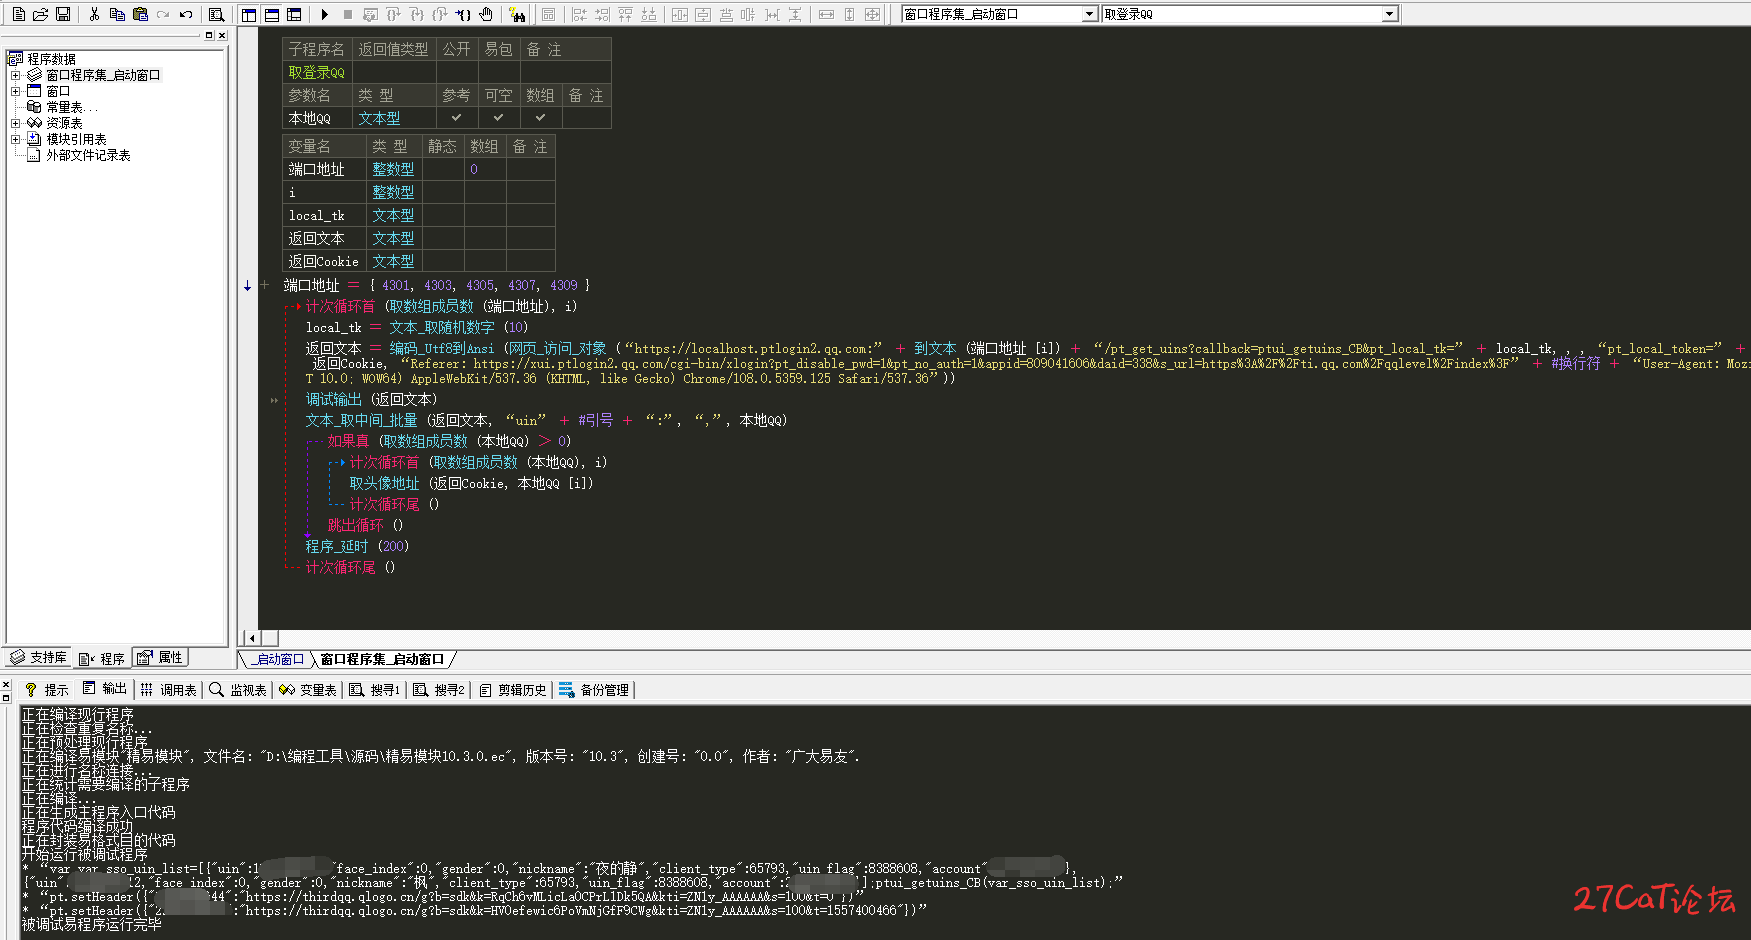Toggle the combined panels layout icon
The height and width of the screenshot is (940, 1751).
pyautogui.click(x=294, y=14)
